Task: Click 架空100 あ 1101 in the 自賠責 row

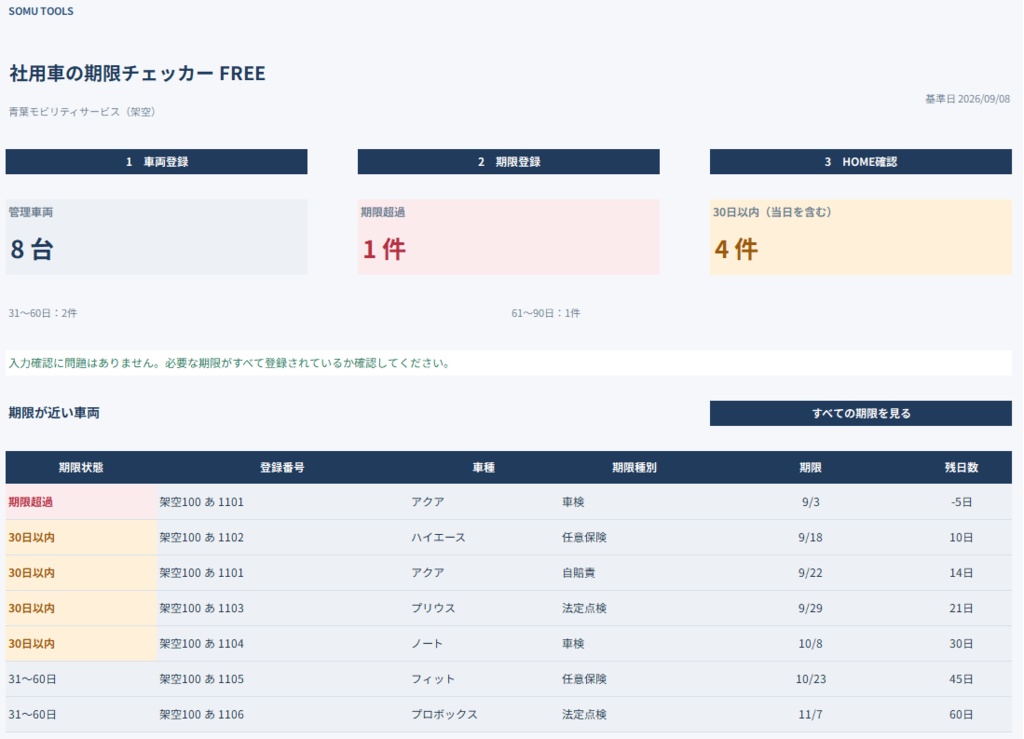Action: [201, 573]
